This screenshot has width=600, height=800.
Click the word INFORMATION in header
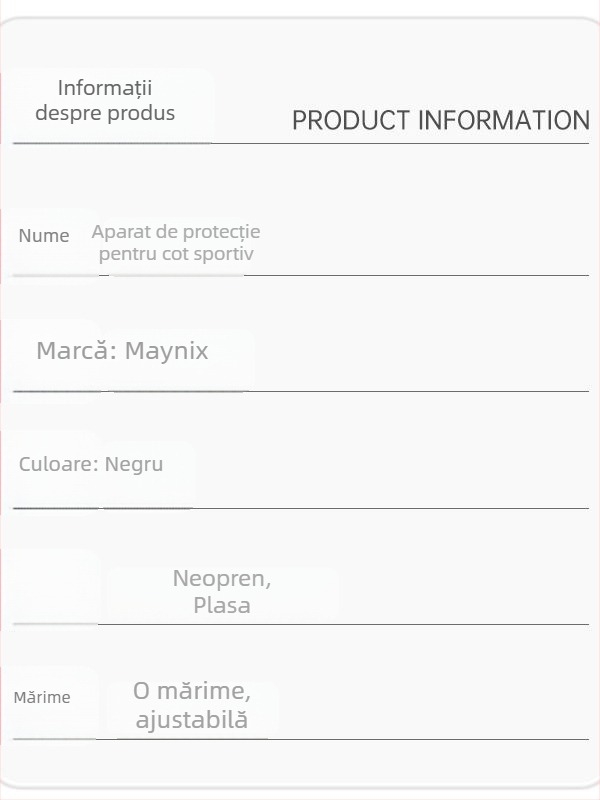tap(504, 120)
